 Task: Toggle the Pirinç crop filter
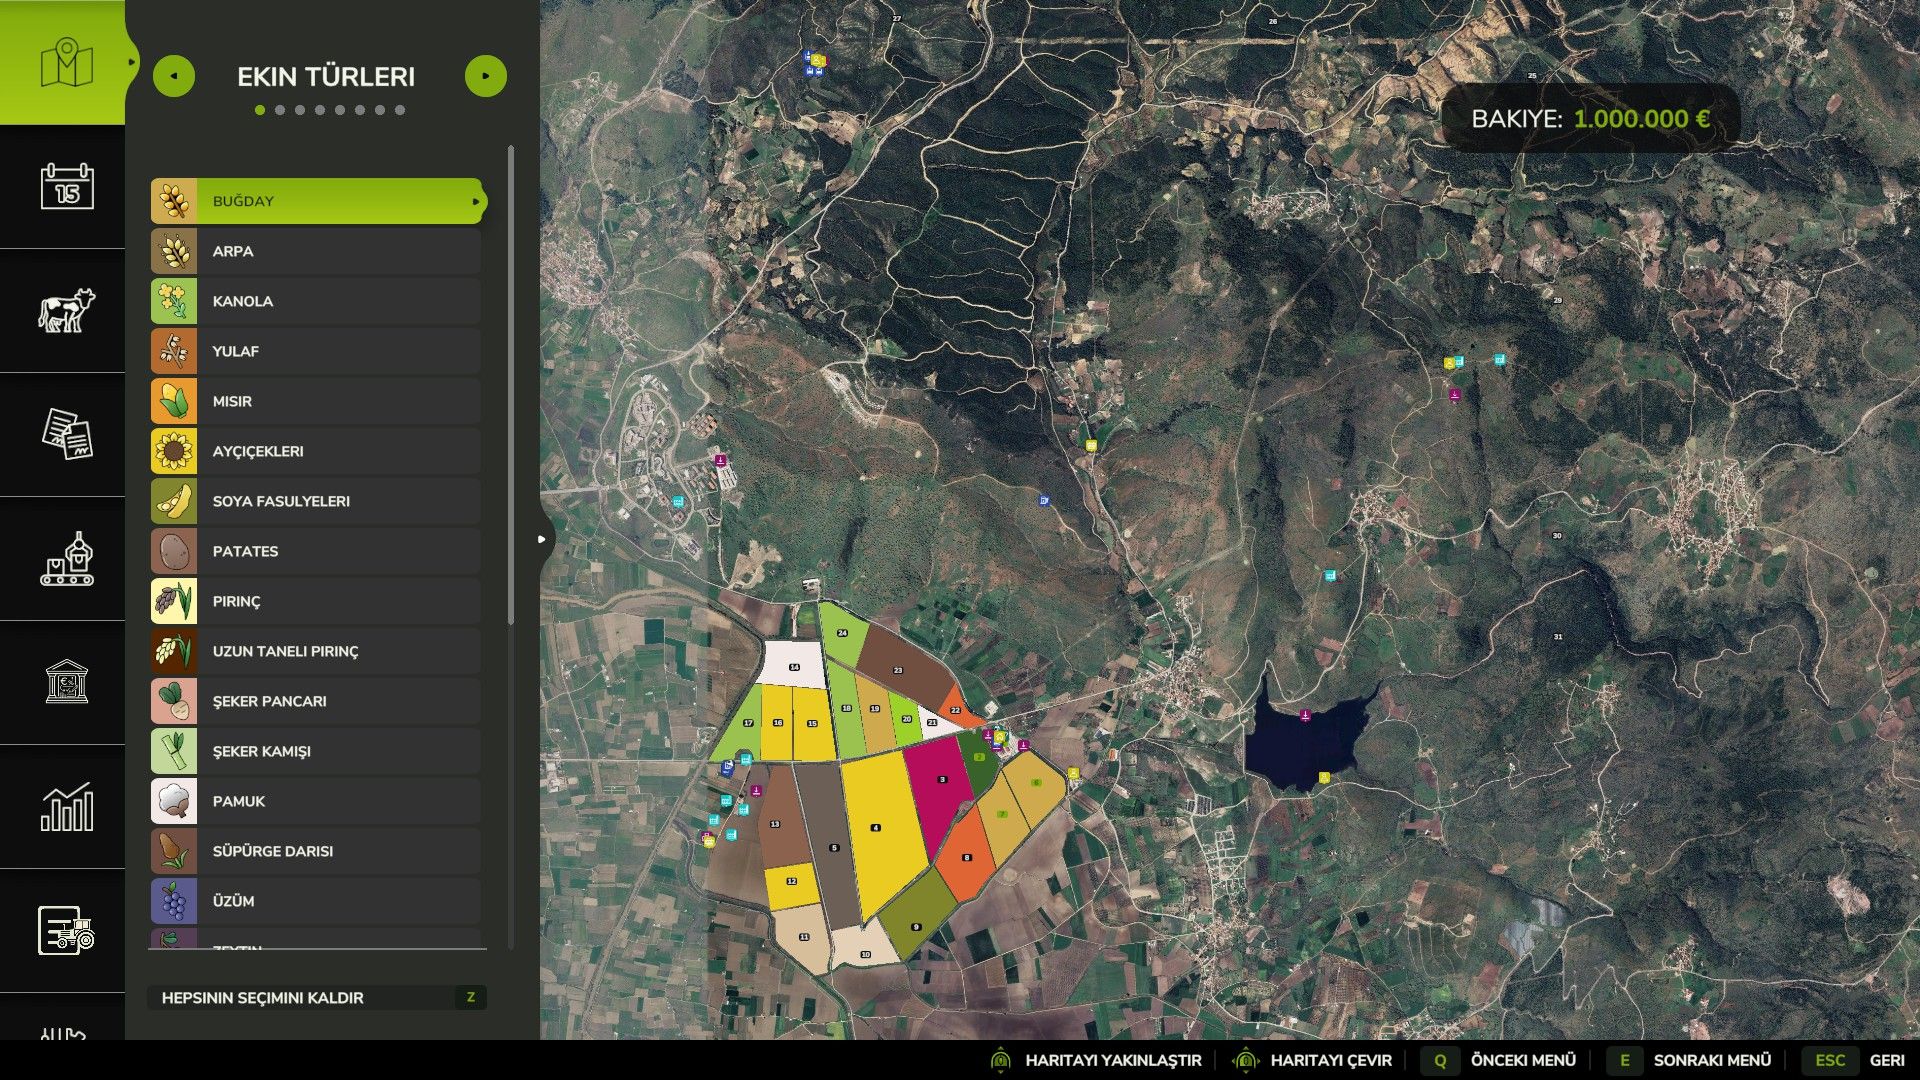click(x=316, y=601)
